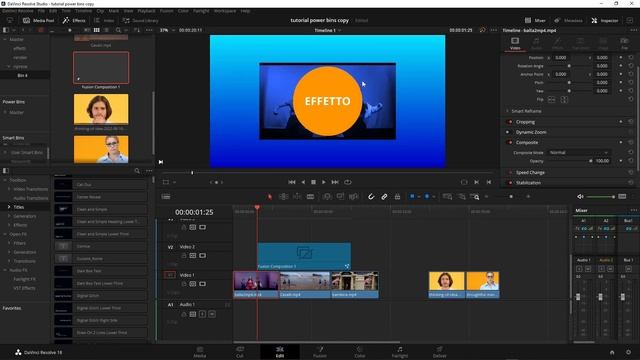Switch to the Cut page

coord(240,352)
